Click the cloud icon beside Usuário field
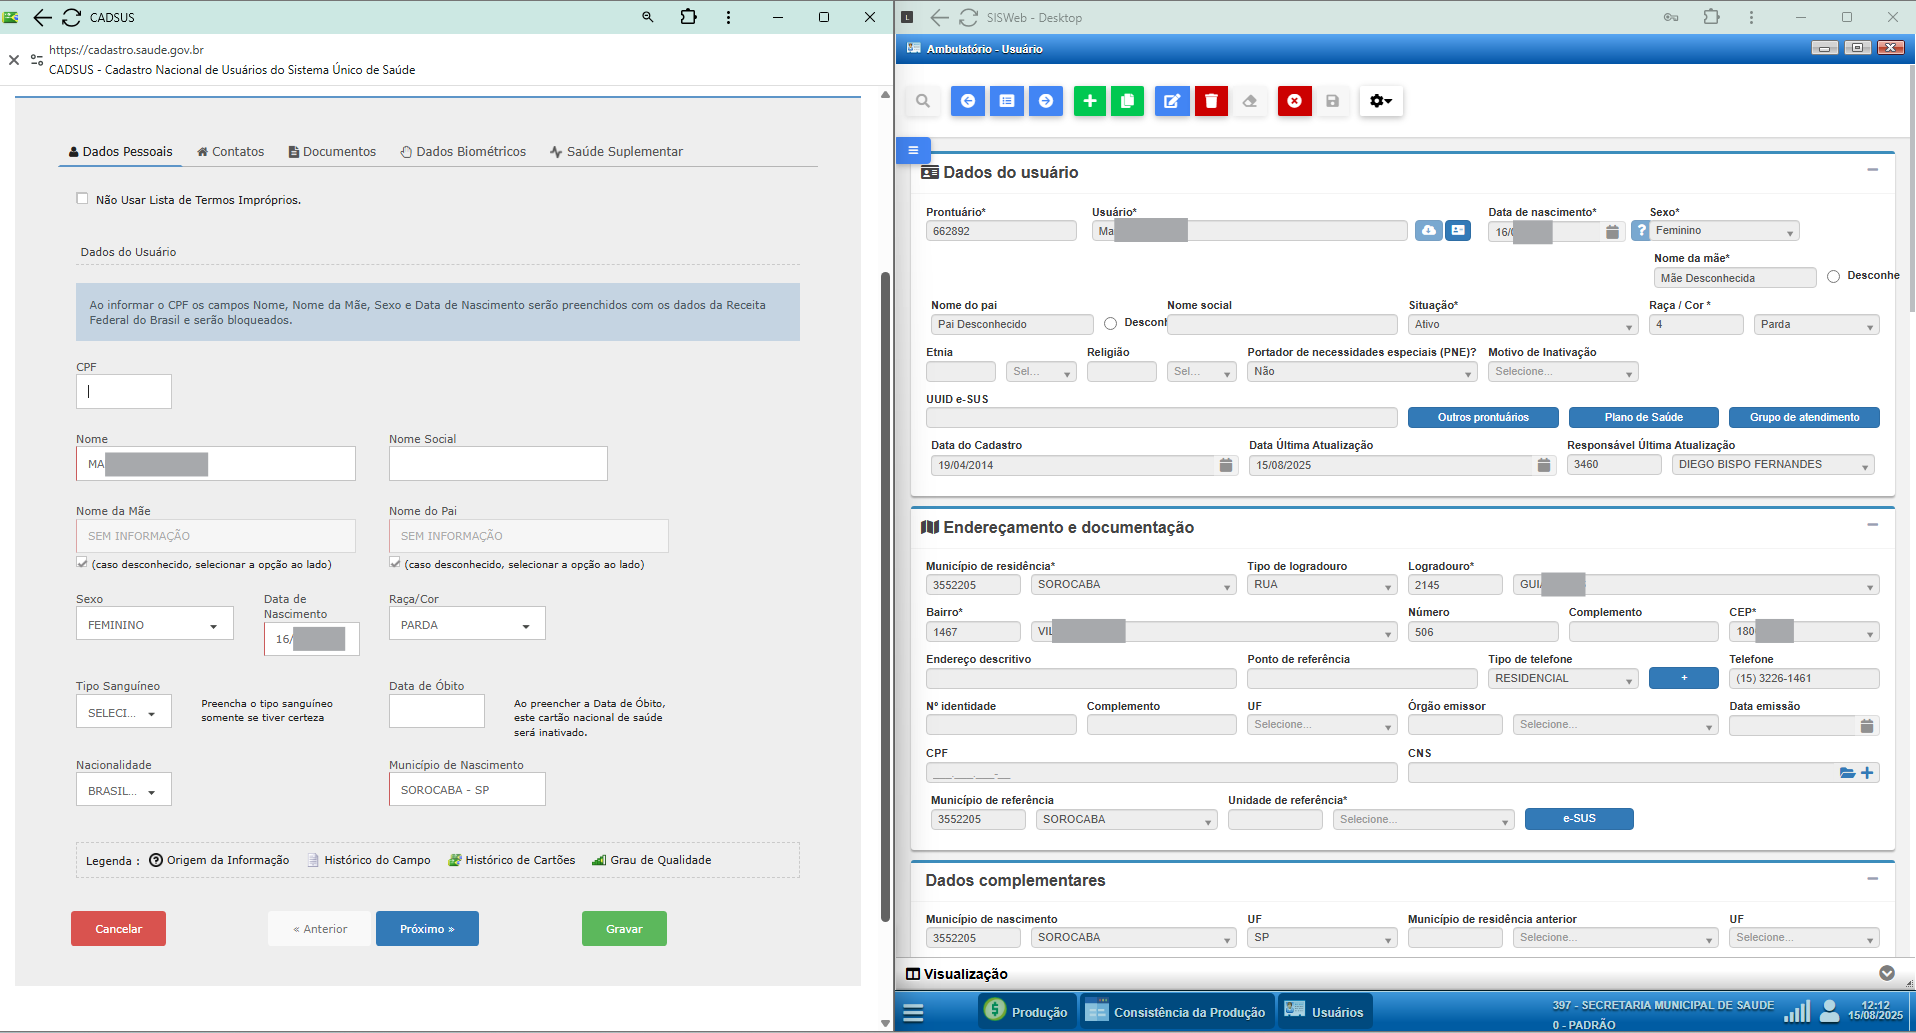This screenshot has height=1033, width=1916. pyautogui.click(x=1429, y=231)
